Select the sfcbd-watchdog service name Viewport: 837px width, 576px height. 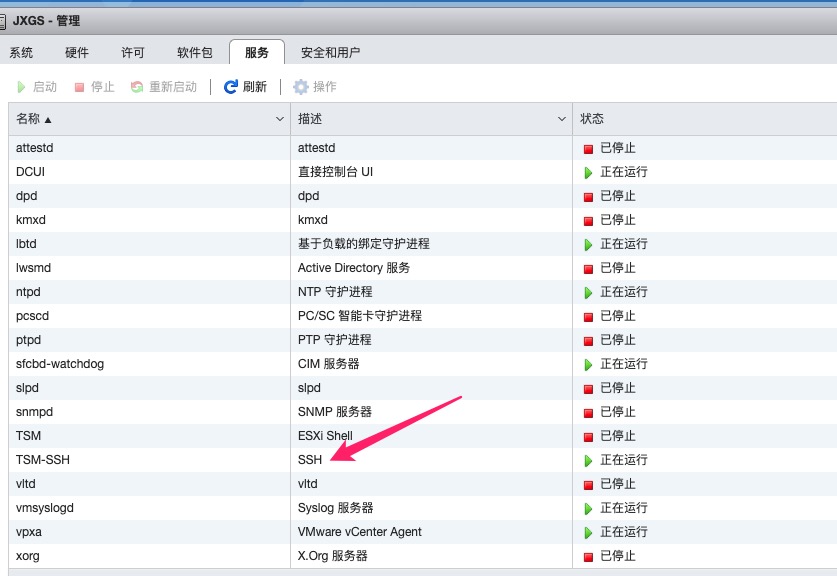pos(60,364)
